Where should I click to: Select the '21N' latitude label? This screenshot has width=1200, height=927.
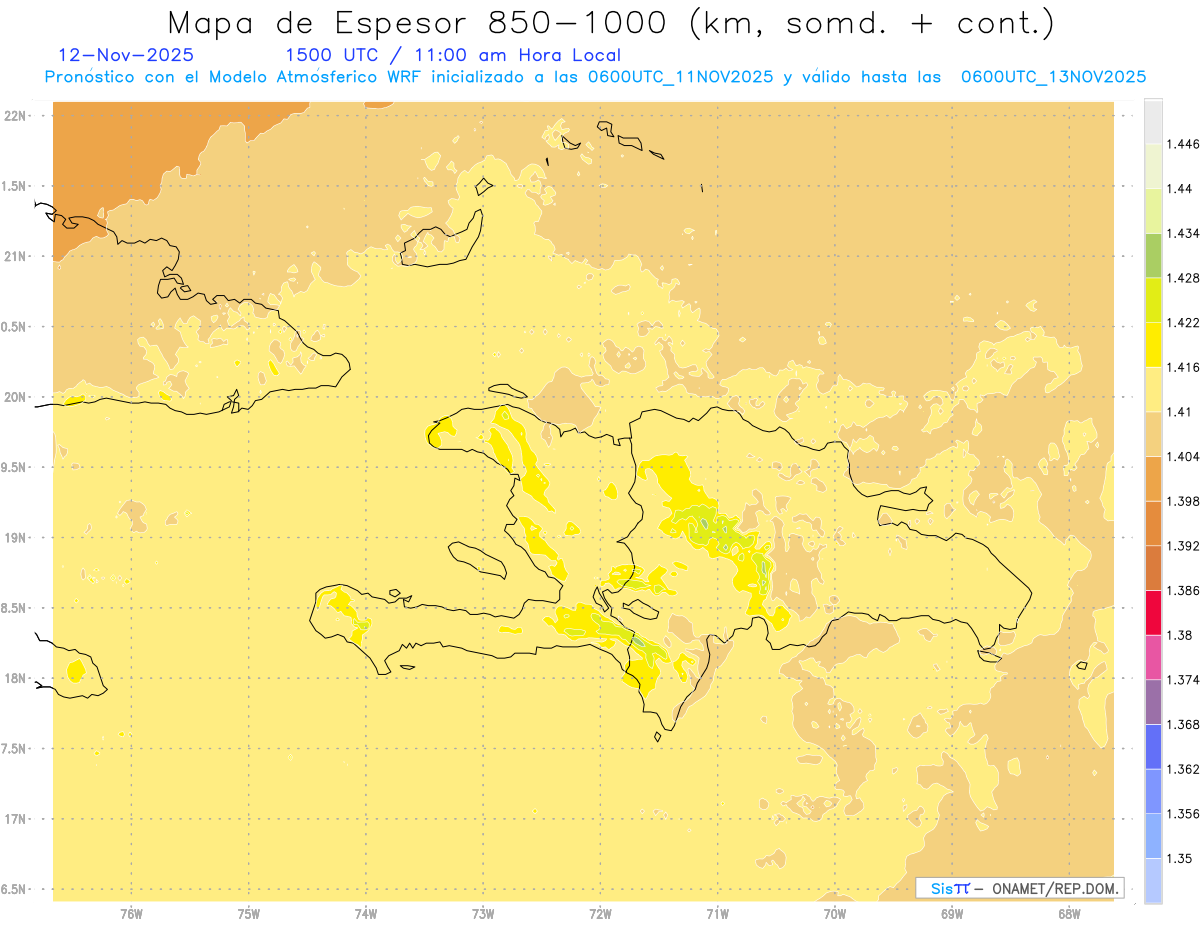pos(15,256)
